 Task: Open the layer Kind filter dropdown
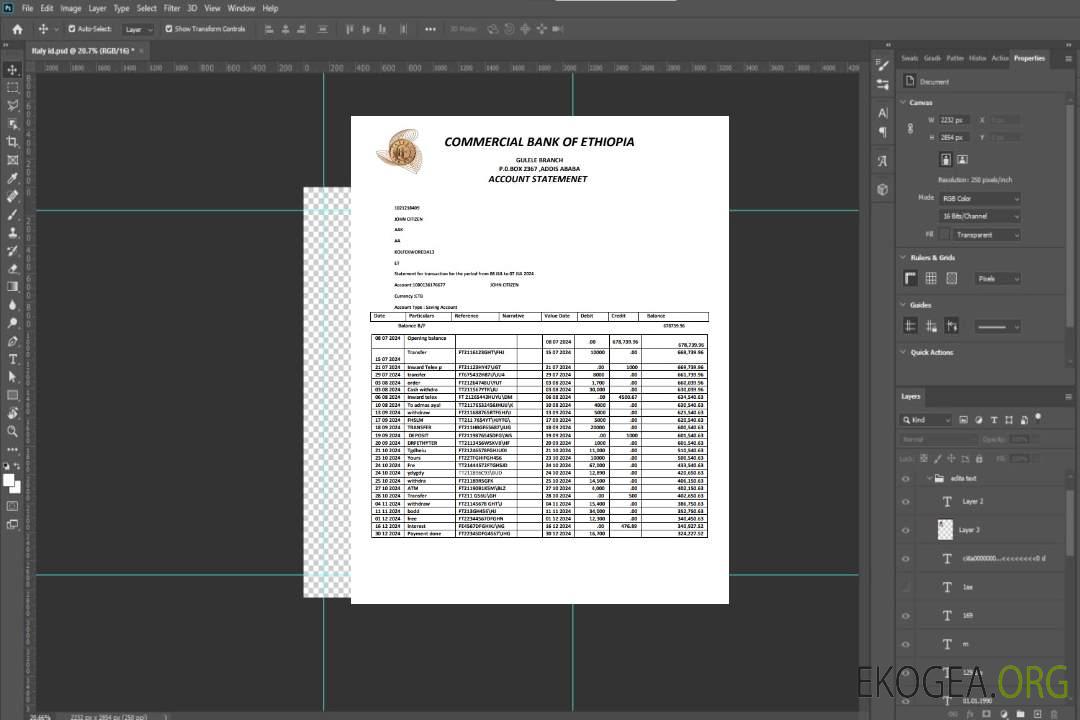click(x=926, y=420)
